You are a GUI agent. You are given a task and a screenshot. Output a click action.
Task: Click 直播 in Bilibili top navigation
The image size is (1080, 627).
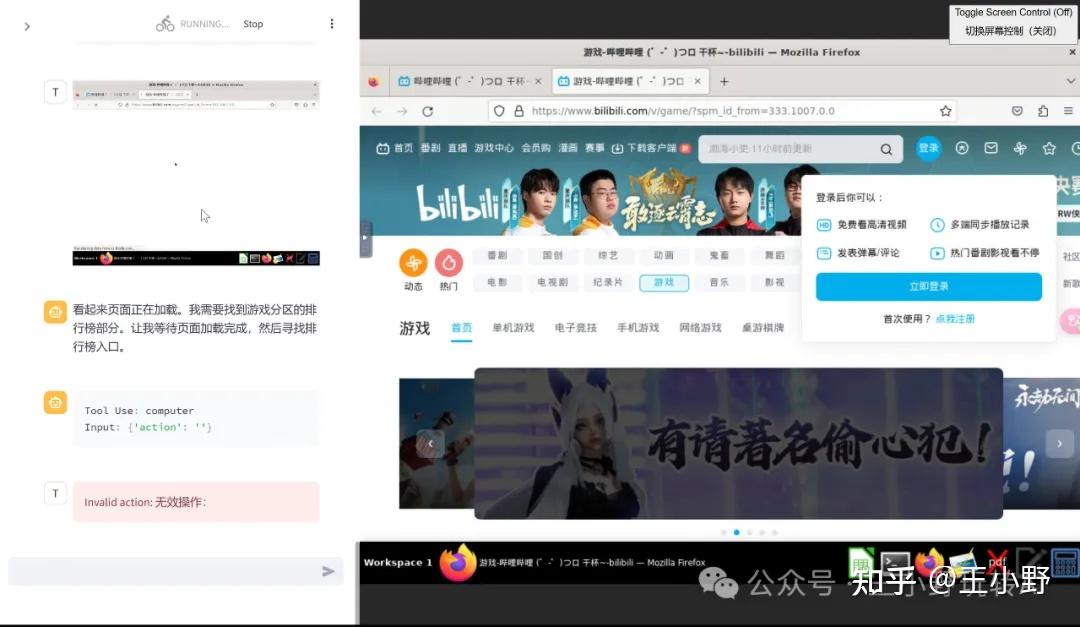tap(457, 148)
